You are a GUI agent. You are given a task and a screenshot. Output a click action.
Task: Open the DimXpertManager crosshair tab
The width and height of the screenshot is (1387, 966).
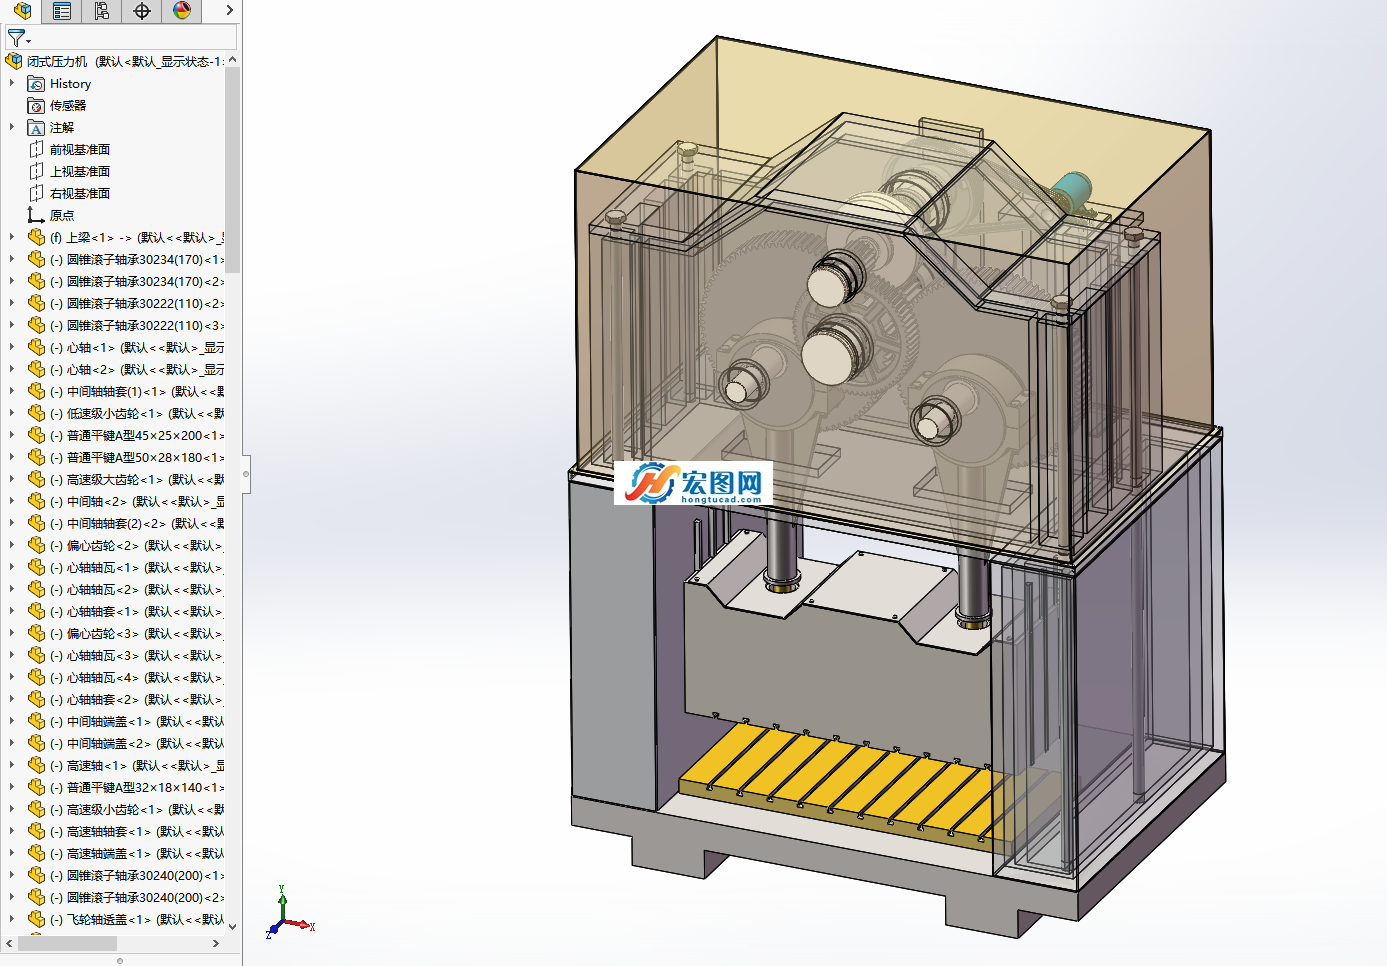click(142, 11)
